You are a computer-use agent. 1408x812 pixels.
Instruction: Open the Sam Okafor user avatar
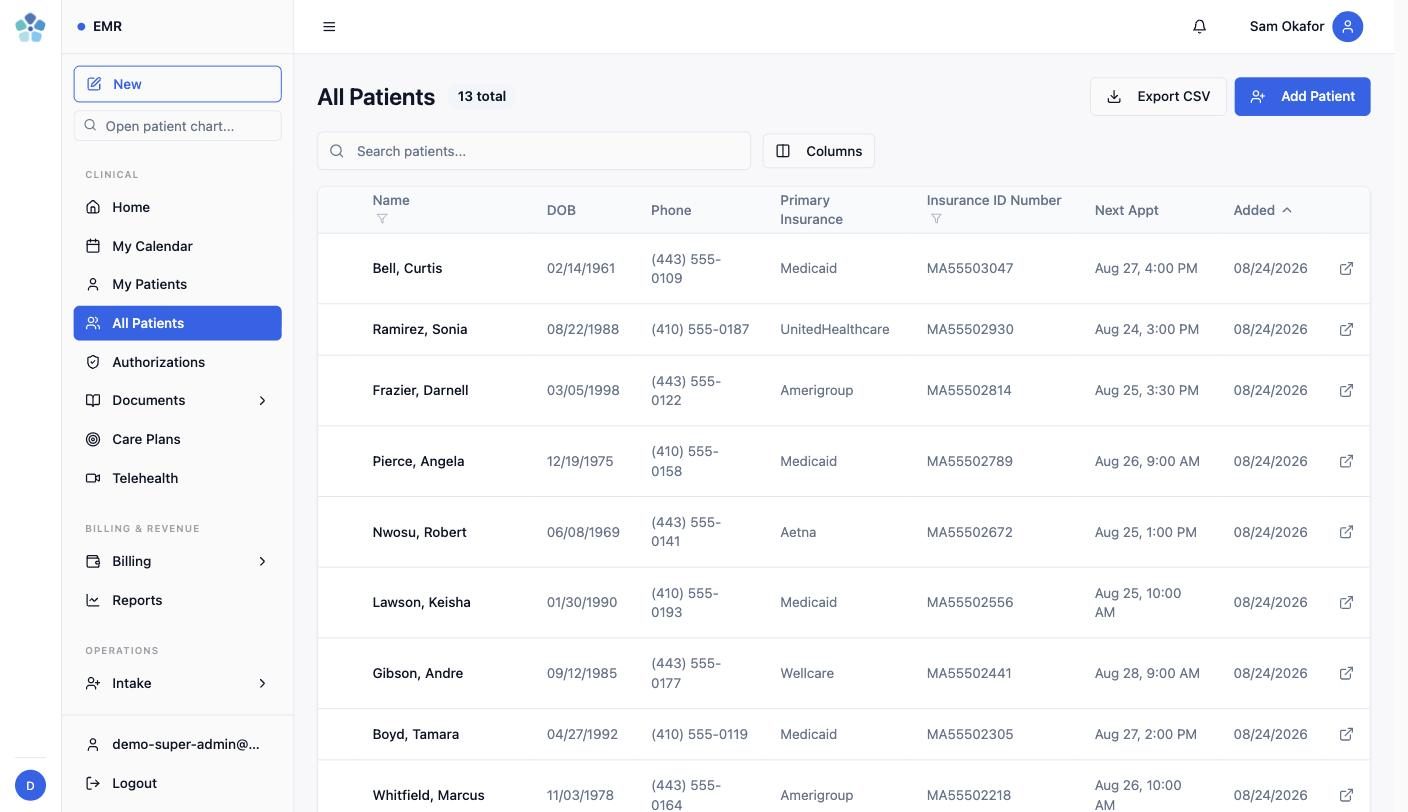1347,26
